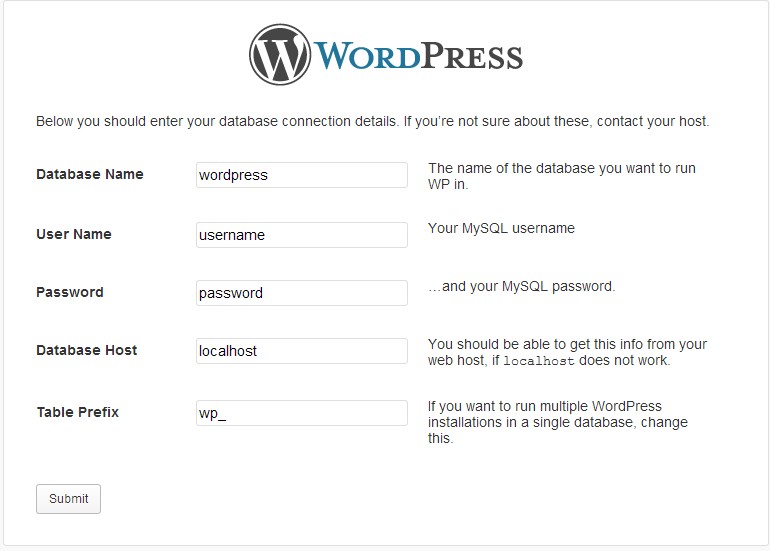Screen dimensions: 770x551
Task: Click the 'name of the database' hint text
Action: (562, 176)
